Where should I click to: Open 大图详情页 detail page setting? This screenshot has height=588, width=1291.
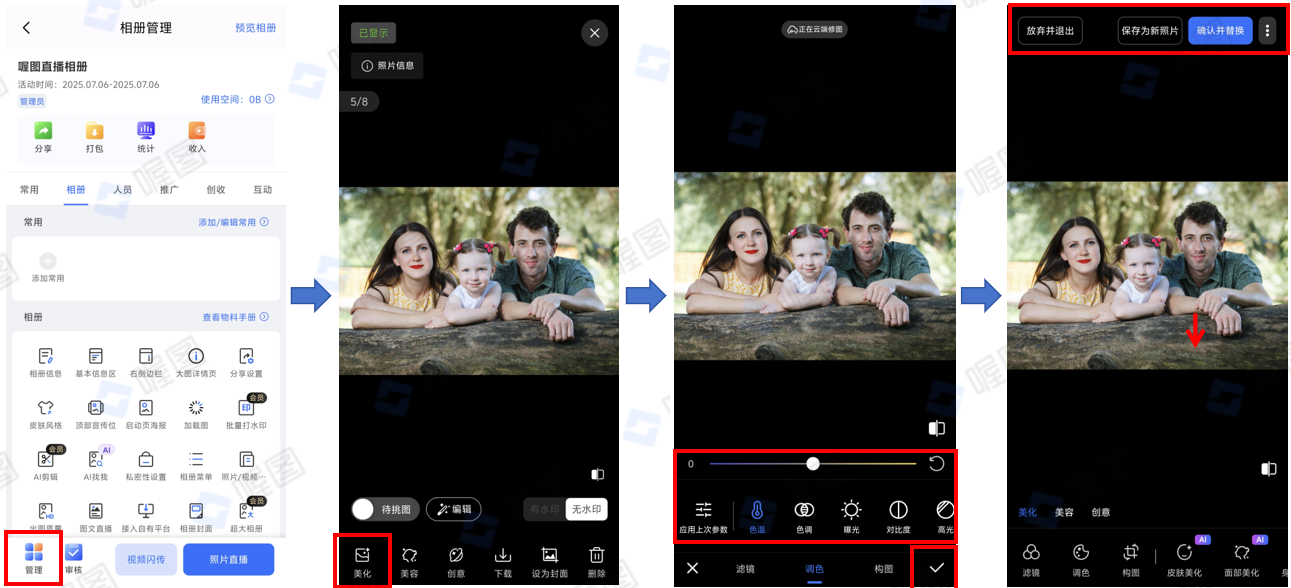[x=196, y=356]
